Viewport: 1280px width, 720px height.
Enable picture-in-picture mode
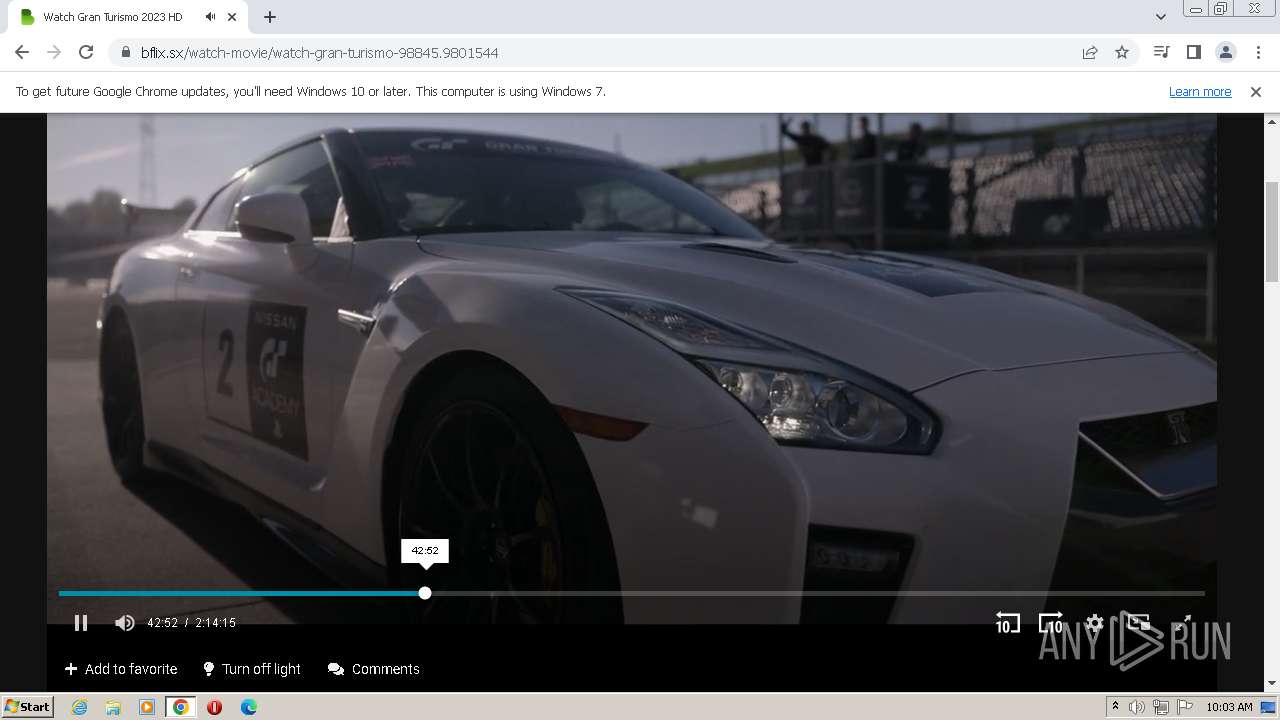click(1139, 623)
